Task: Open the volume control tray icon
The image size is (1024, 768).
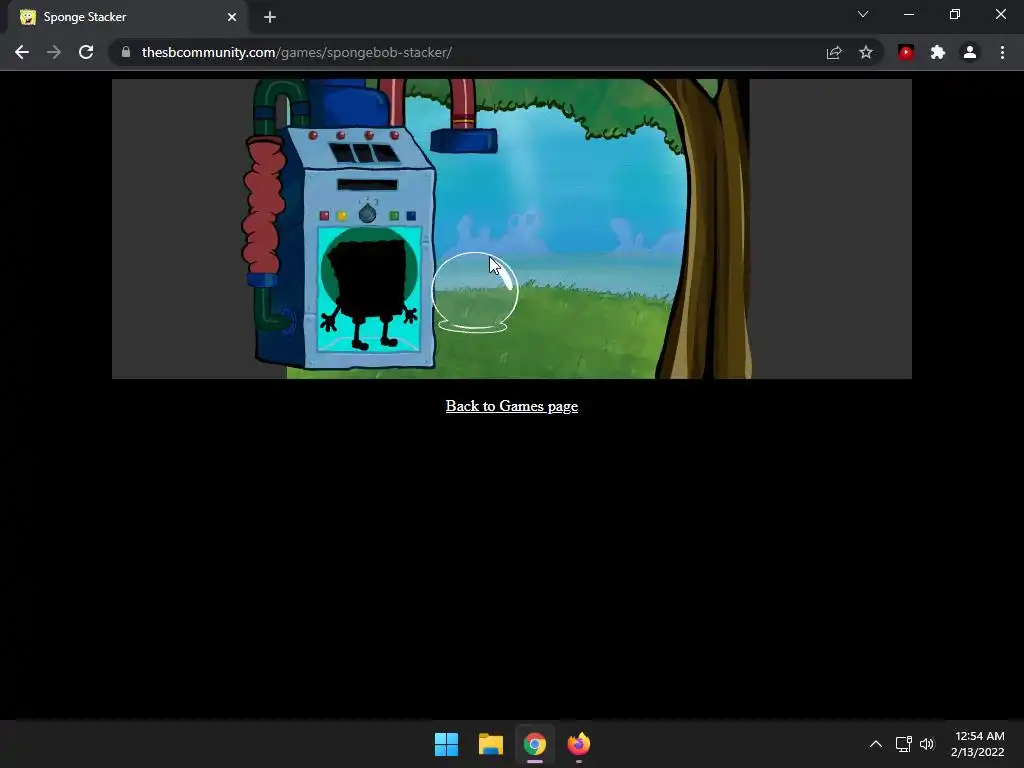Action: click(927, 744)
